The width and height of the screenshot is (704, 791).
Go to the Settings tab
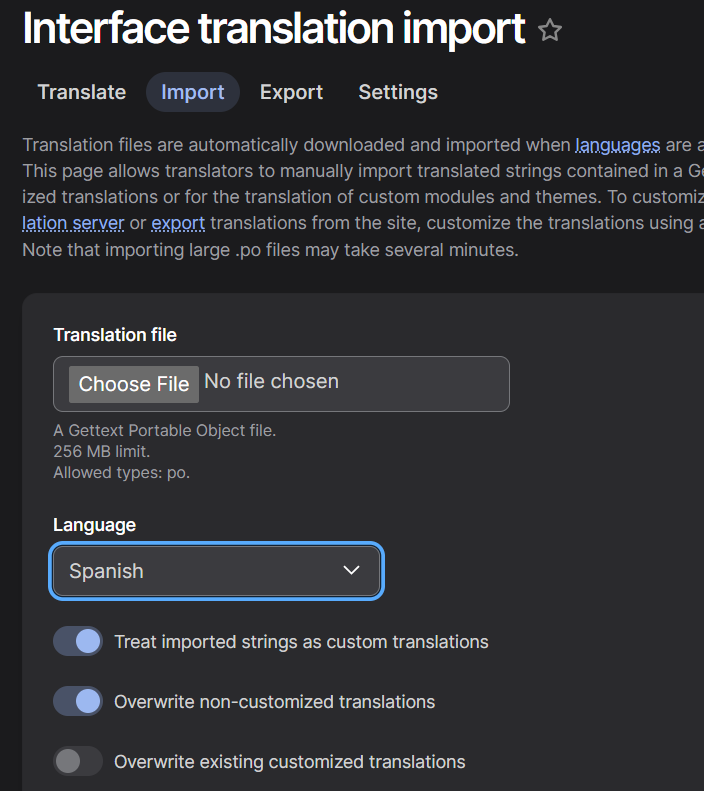398,92
